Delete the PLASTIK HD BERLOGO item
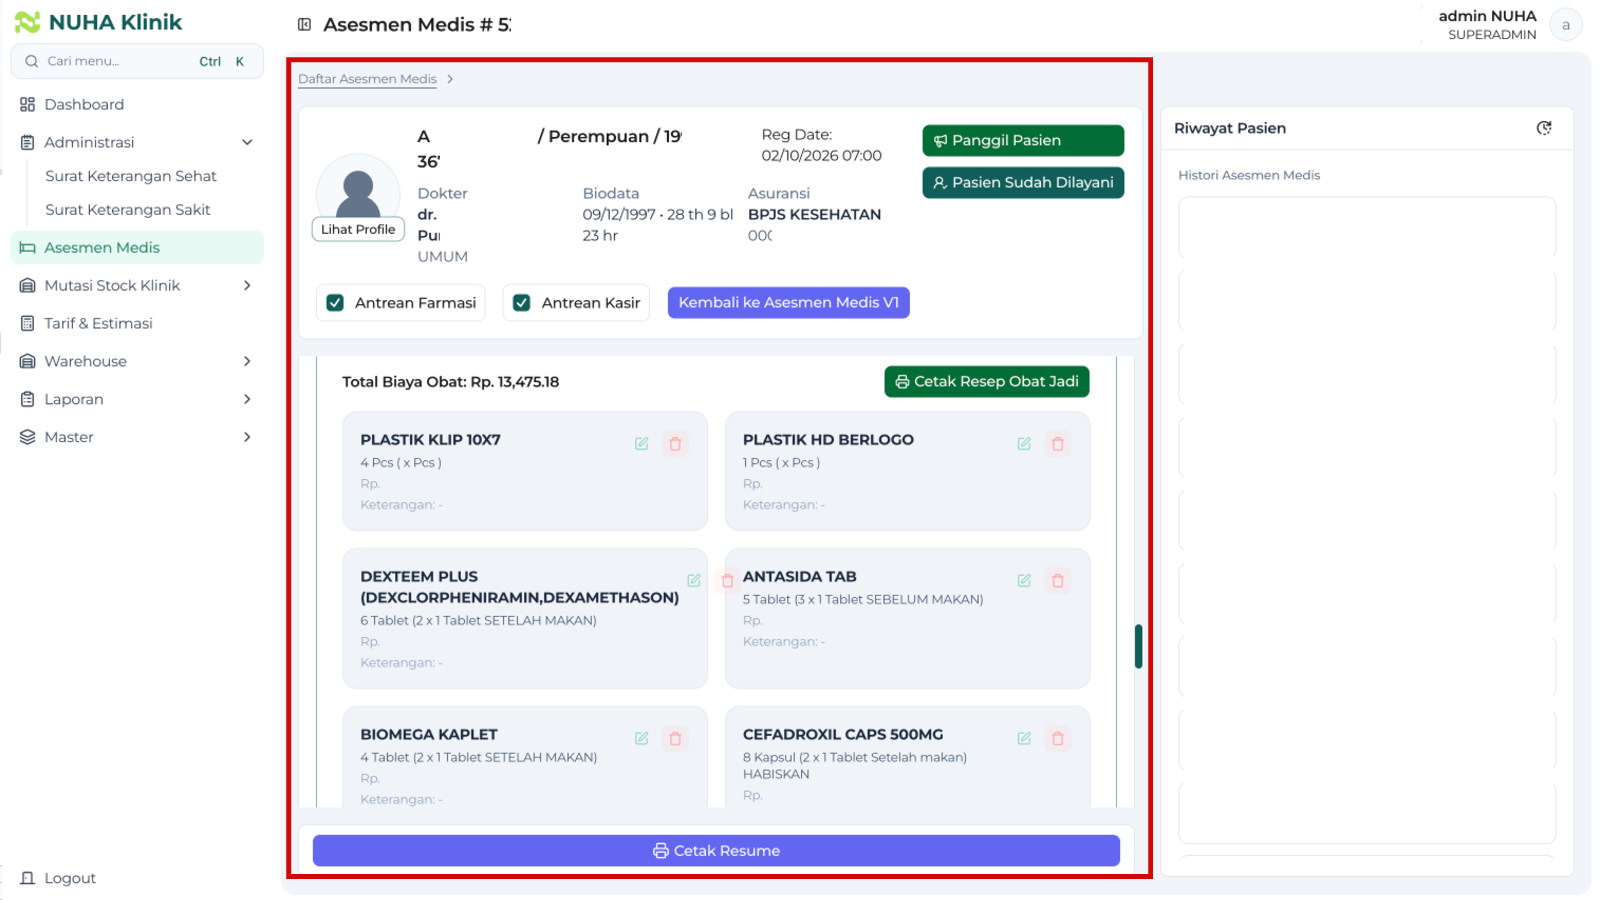This screenshot has height=900, width=1600. pyautogui.click(x=1057, y=444)
